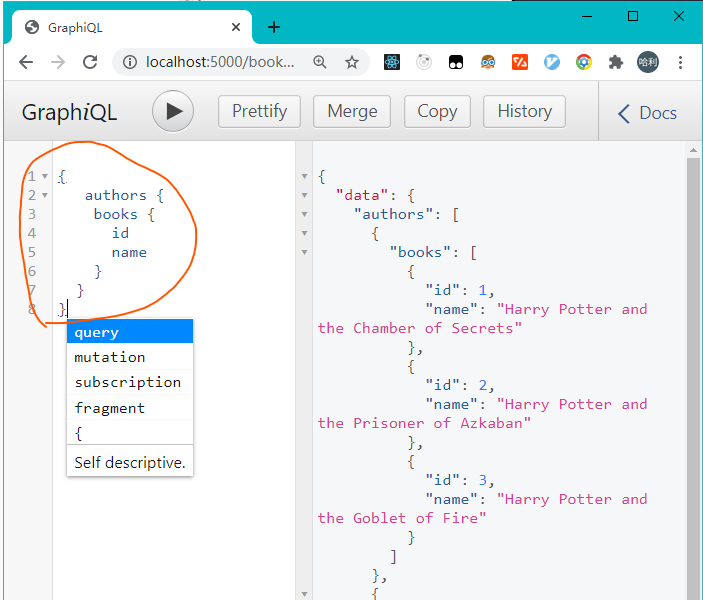The image size is (703, 600).
Task: Choose 'mutation' from autocomplete list
Action: [x=130, y=357]
